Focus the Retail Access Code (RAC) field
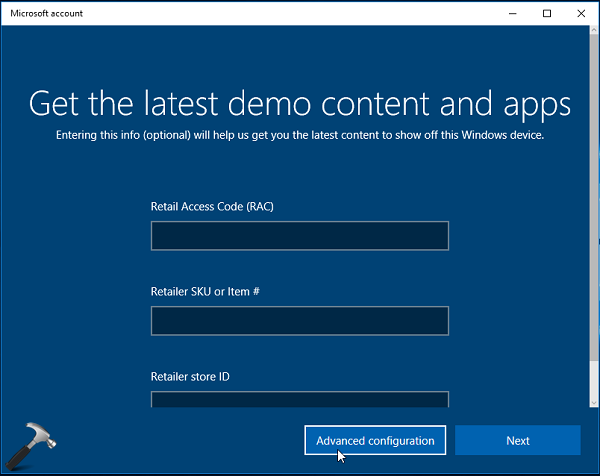This screenshot has height=476, width=600. [300, 236]
